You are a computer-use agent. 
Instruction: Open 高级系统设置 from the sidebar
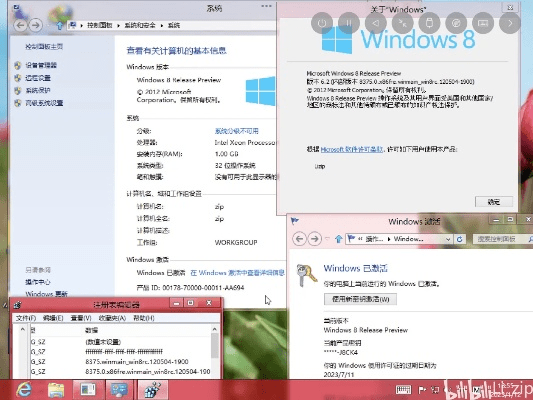click(x=45, y=103)
